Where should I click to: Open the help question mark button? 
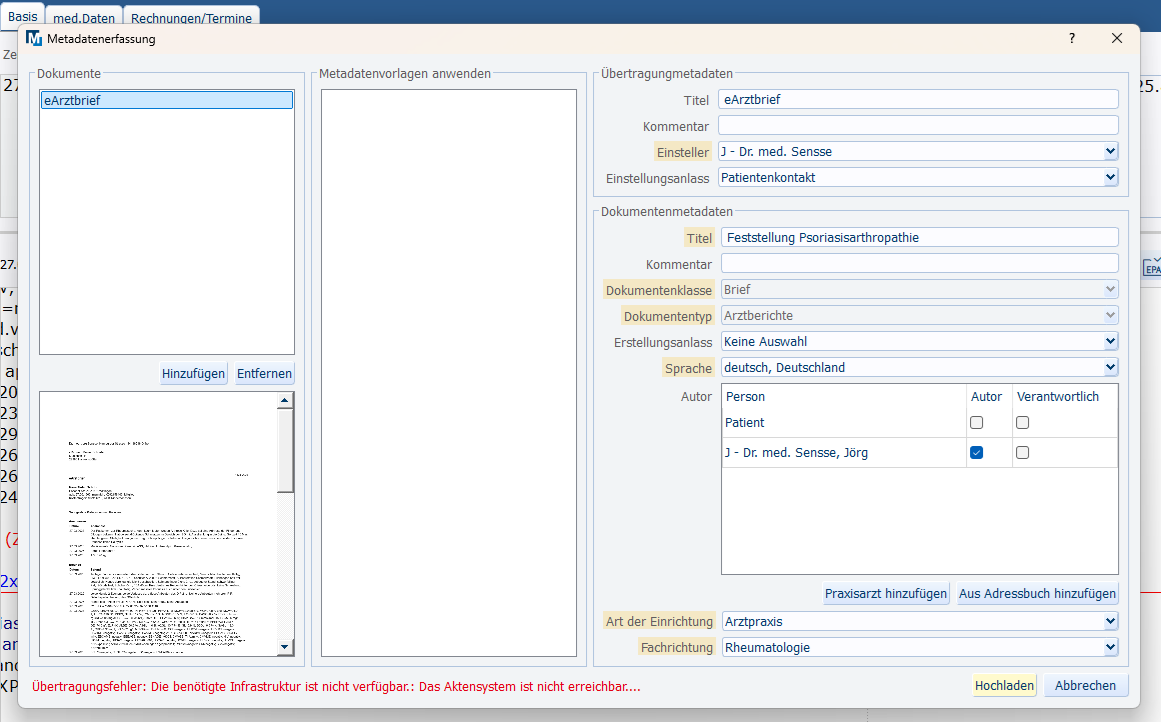coord(1071,39)
